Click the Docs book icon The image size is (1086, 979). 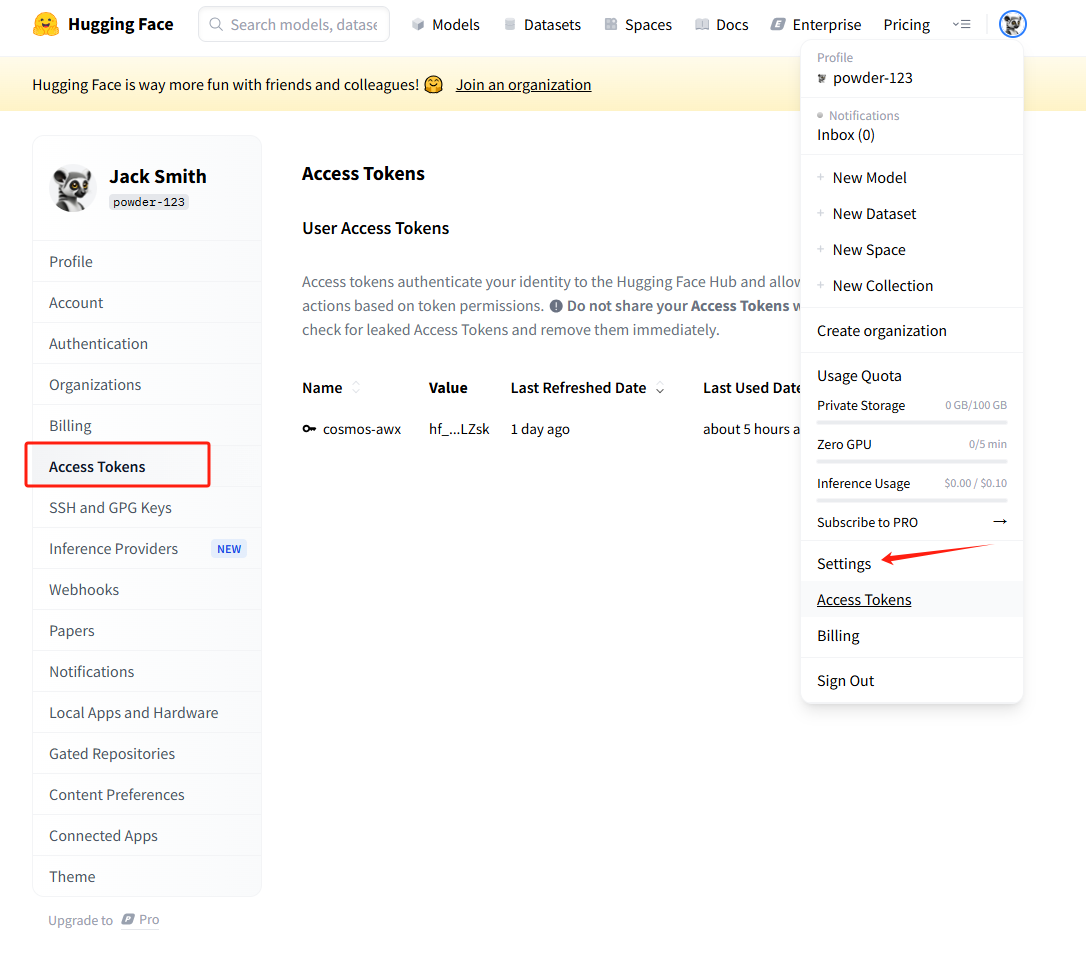pos(702,24)
